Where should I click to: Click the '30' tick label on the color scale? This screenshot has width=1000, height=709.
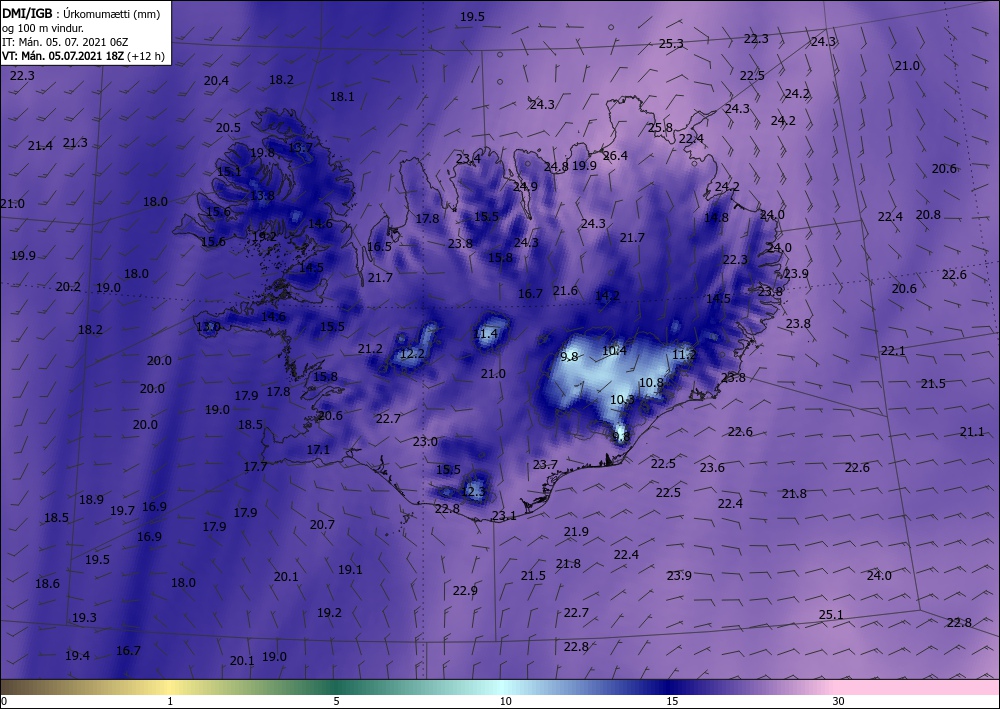coord(838,702)
